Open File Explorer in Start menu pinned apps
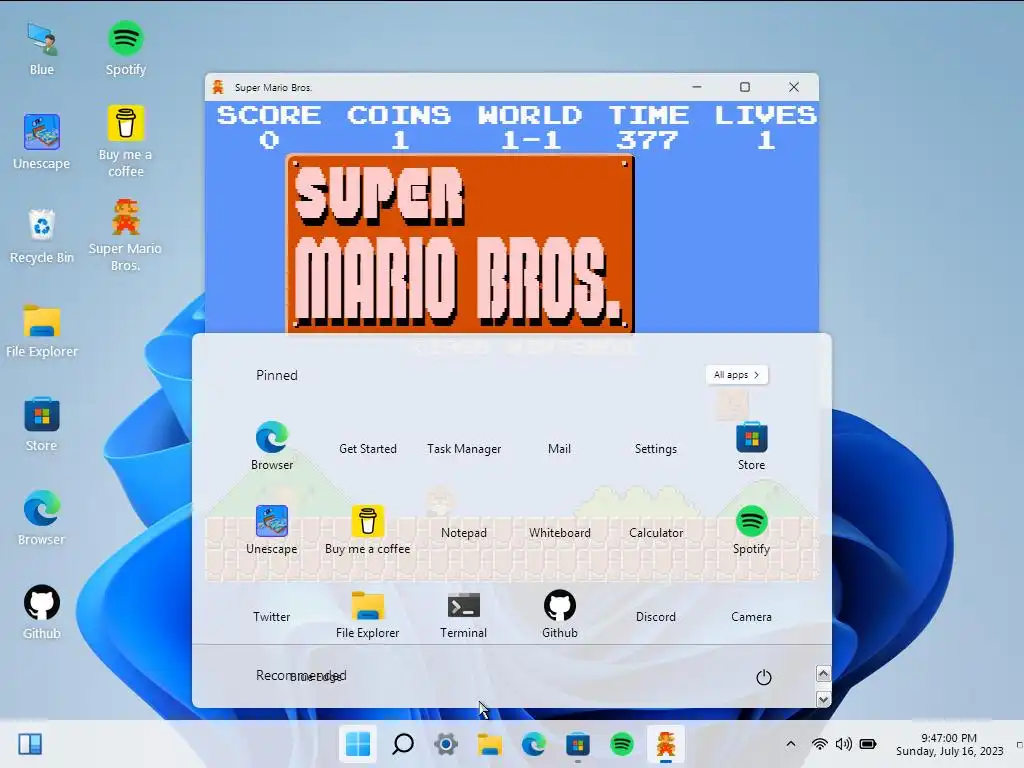 coord(368,614)
